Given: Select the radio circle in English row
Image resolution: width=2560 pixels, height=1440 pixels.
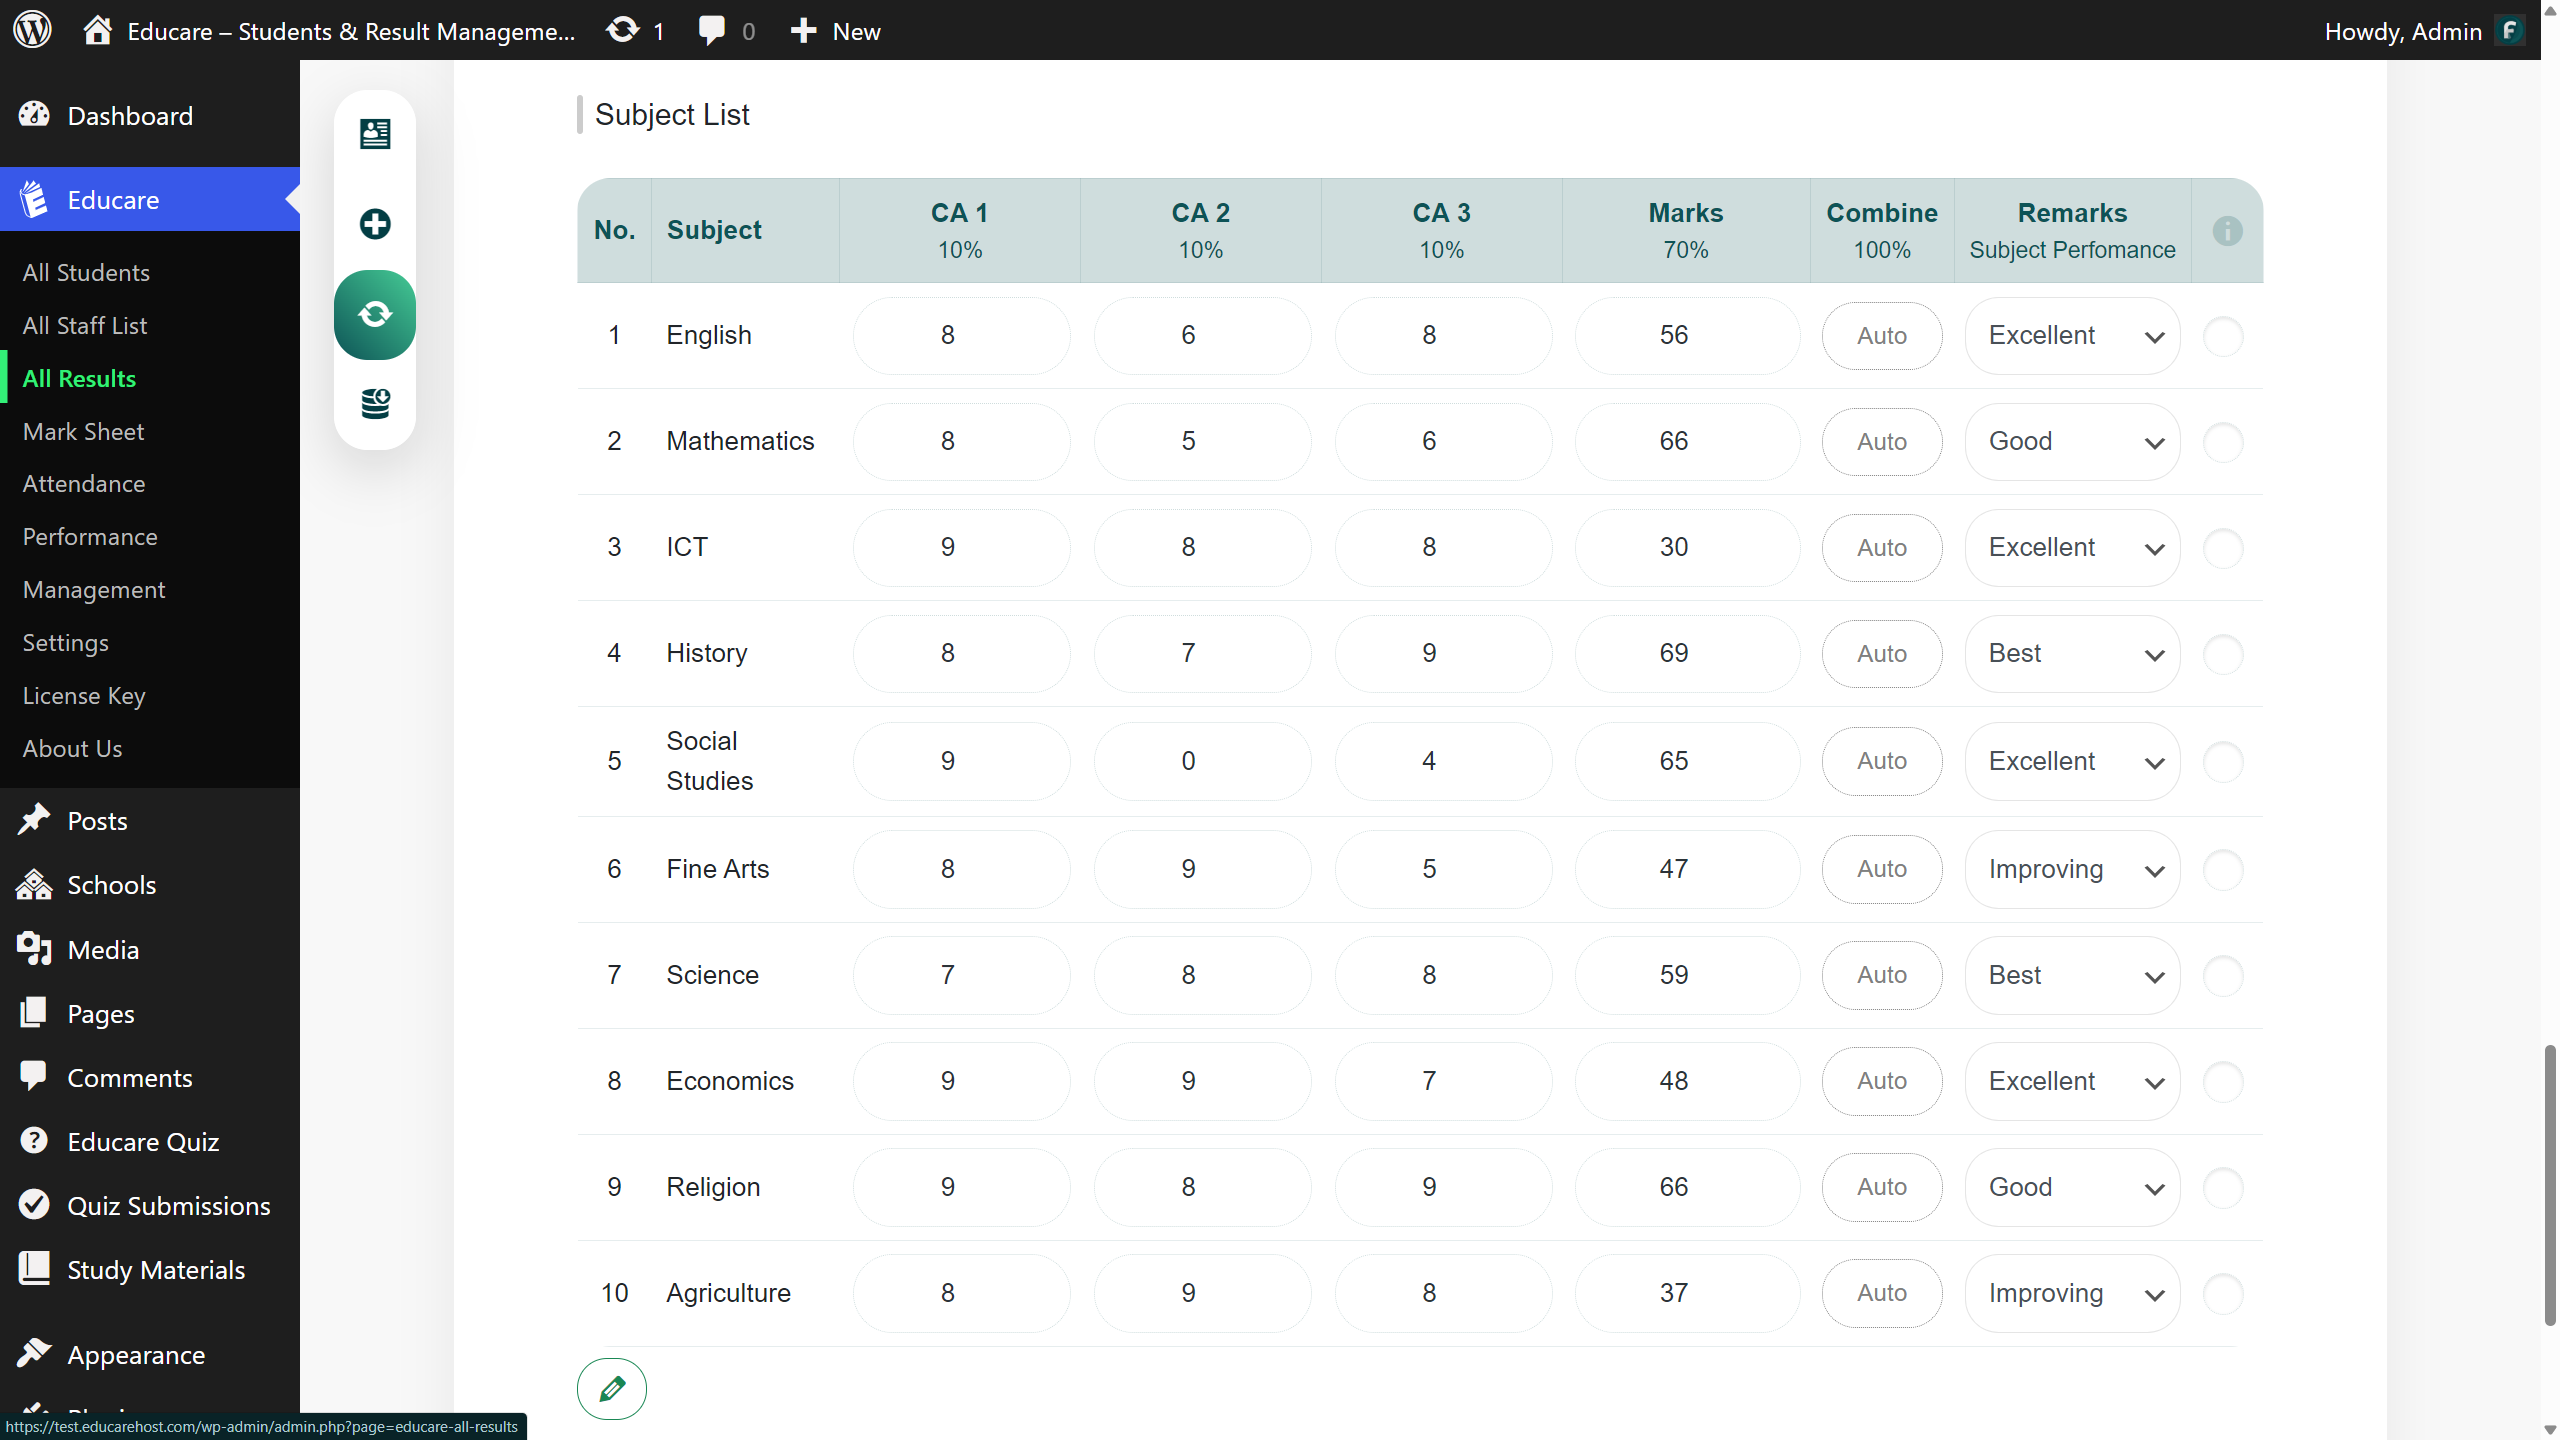Looking at the screenshot, I should pyautogui.click(x=2223, y=336).
